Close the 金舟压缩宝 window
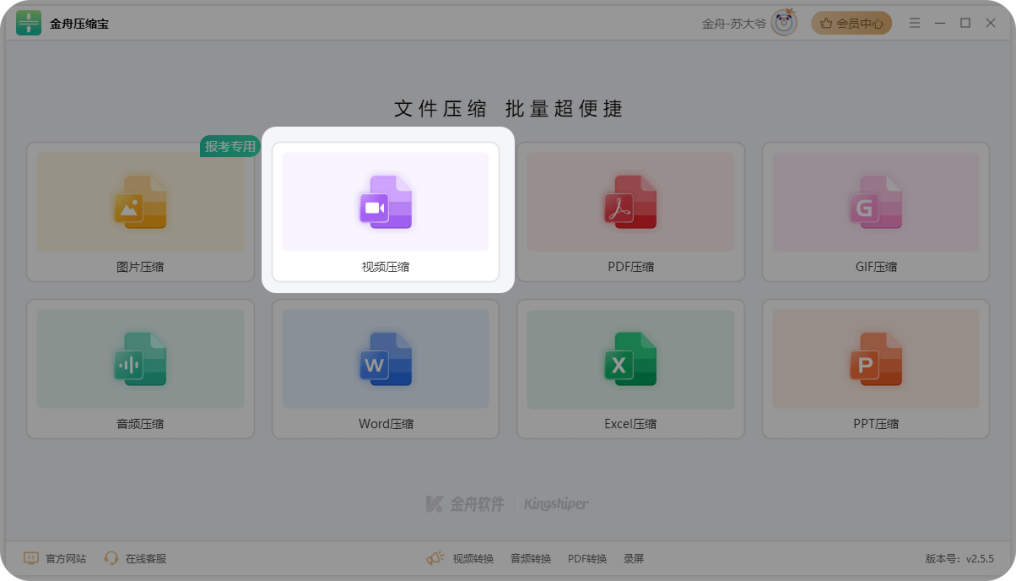 [x=990, y=23]
